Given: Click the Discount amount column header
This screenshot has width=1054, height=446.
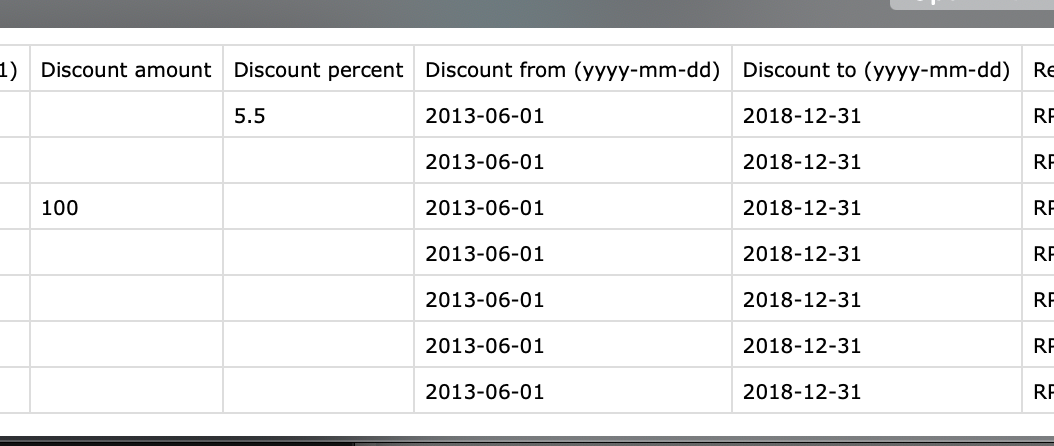Looking at the screenshot, I should [126, 70].
